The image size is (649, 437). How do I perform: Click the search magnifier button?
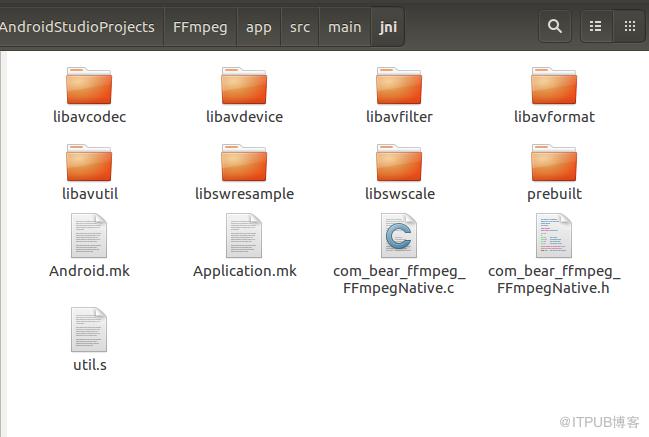click(x=555, y=26)
